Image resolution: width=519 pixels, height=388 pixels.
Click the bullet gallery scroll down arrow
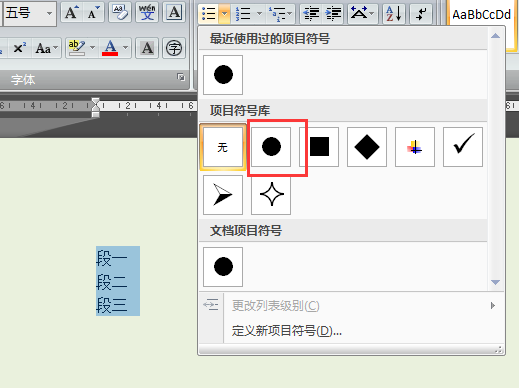coord(496,282)
